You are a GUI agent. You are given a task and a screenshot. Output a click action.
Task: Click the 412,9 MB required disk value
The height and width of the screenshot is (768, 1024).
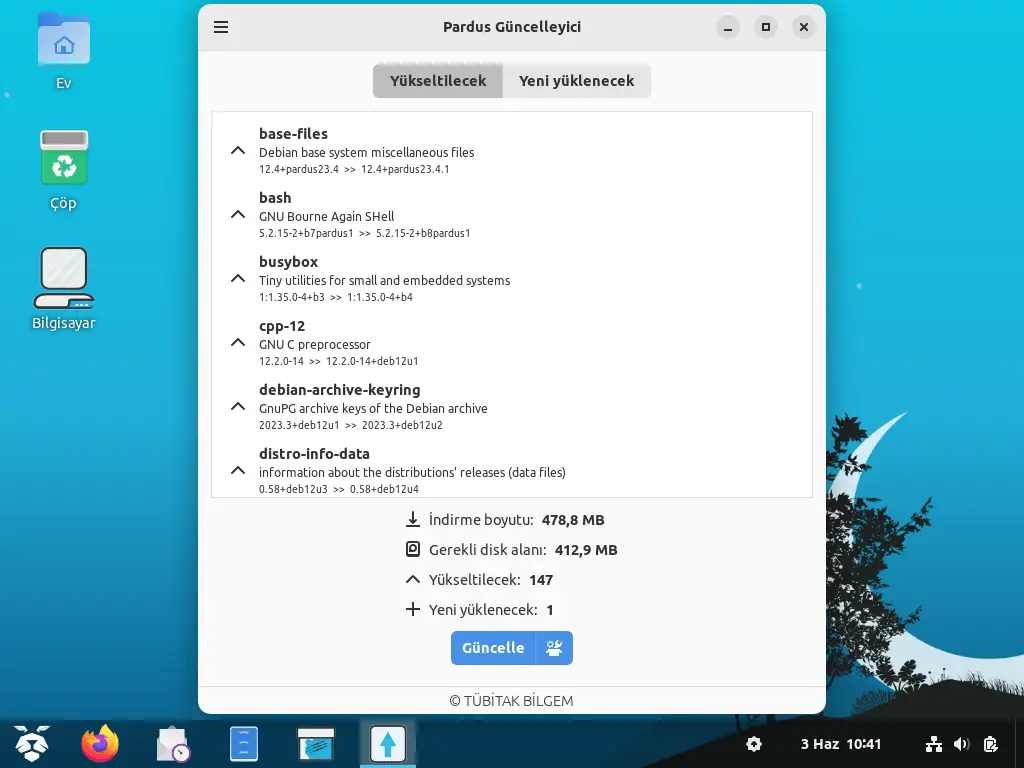586,551
